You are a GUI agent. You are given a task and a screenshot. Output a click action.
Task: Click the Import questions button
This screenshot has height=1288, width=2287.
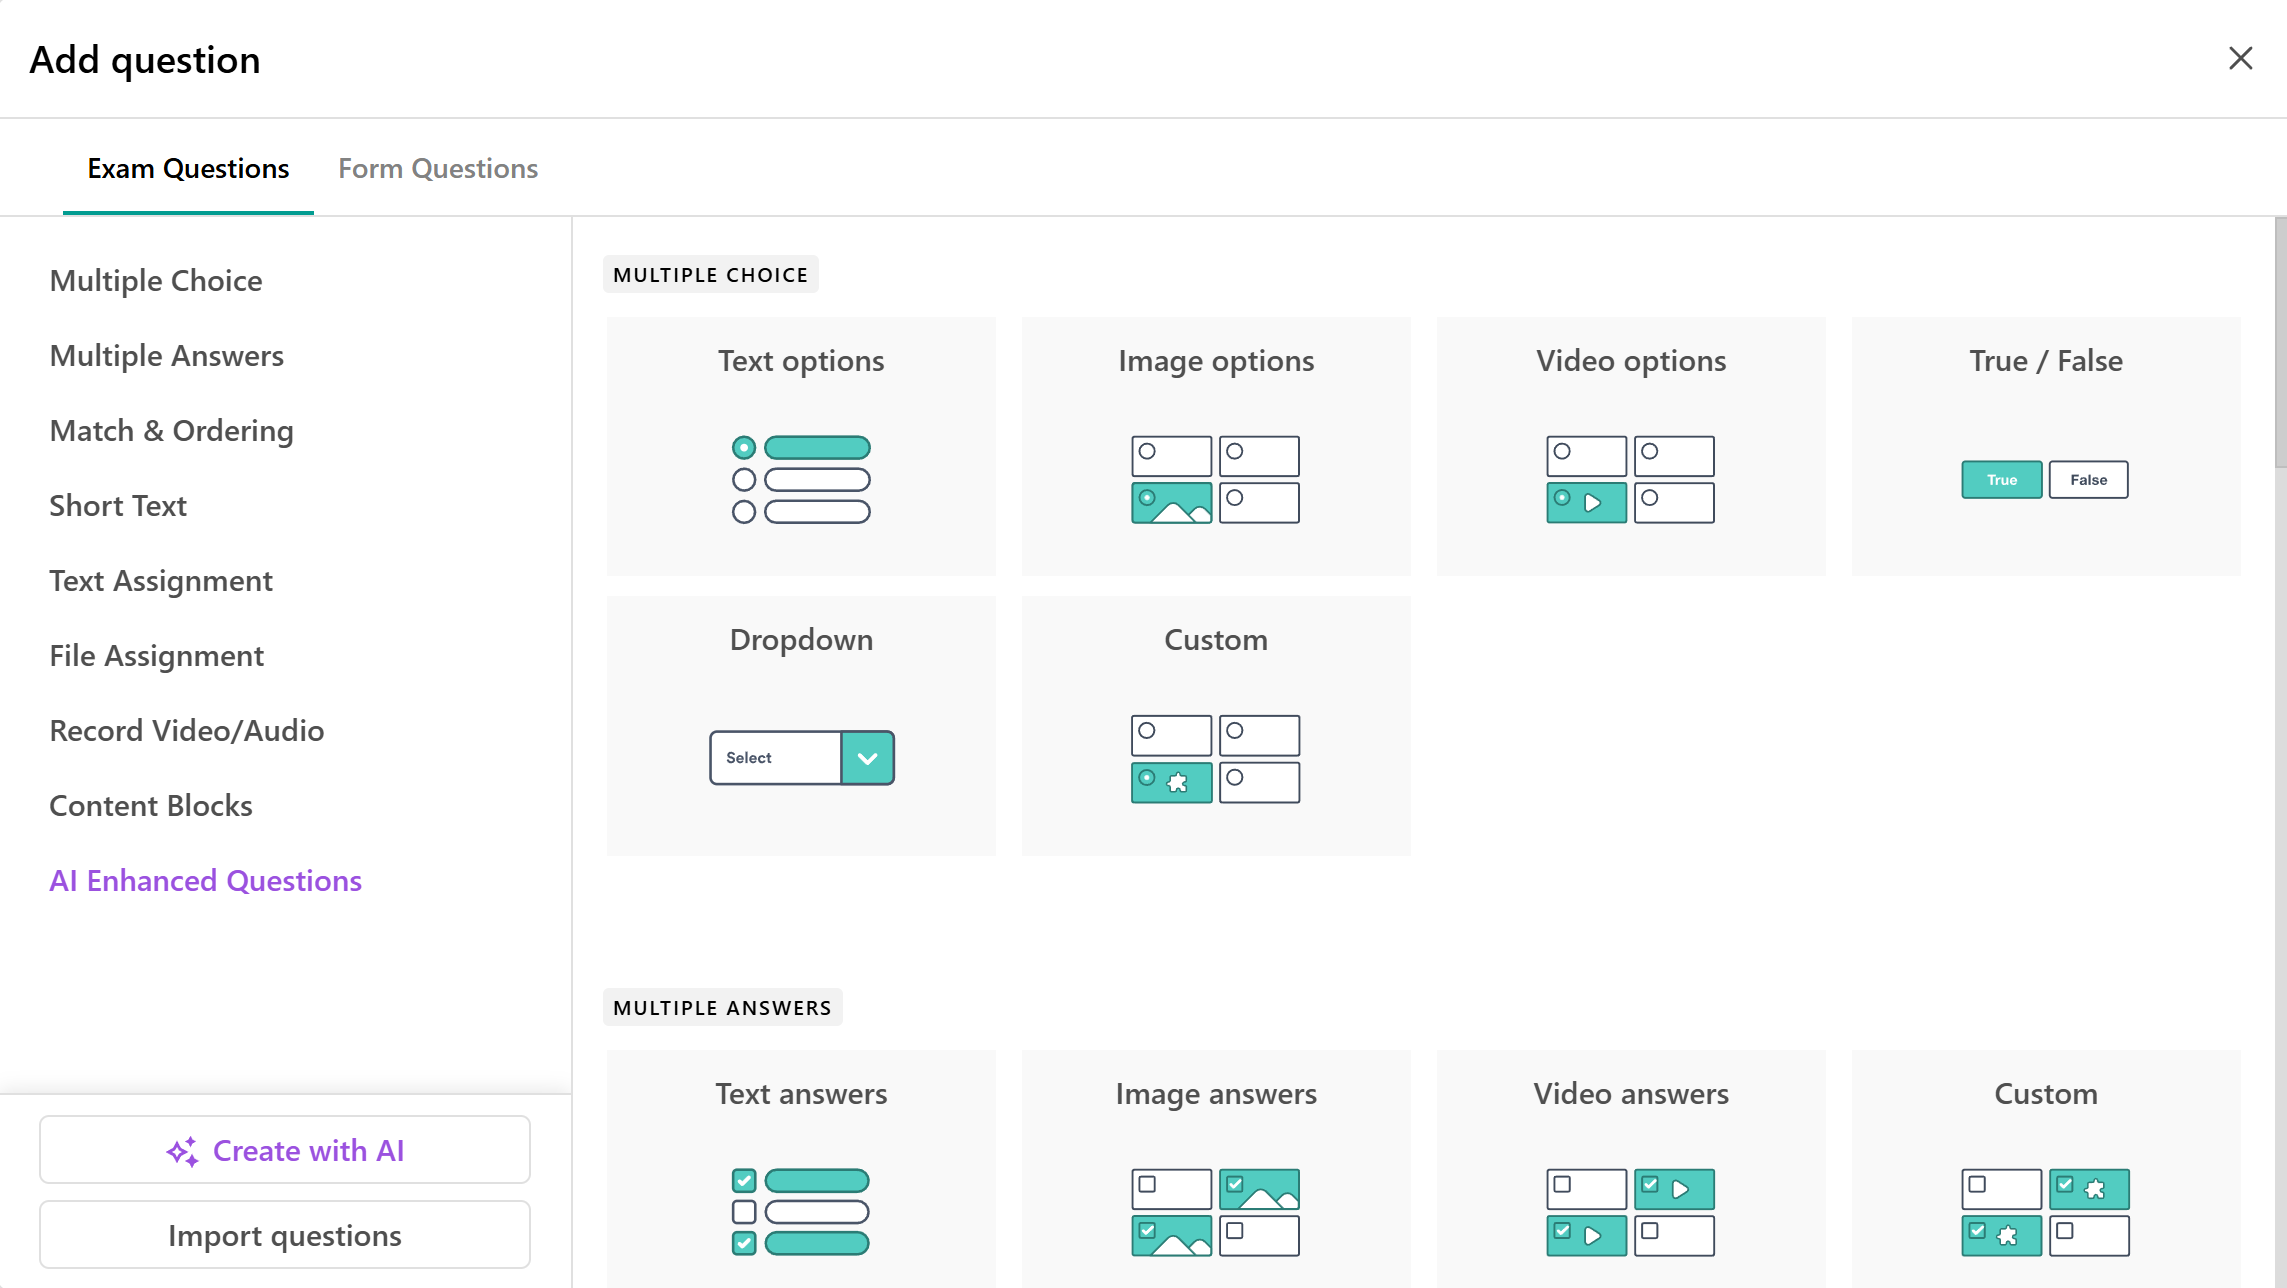[285, 1235]
